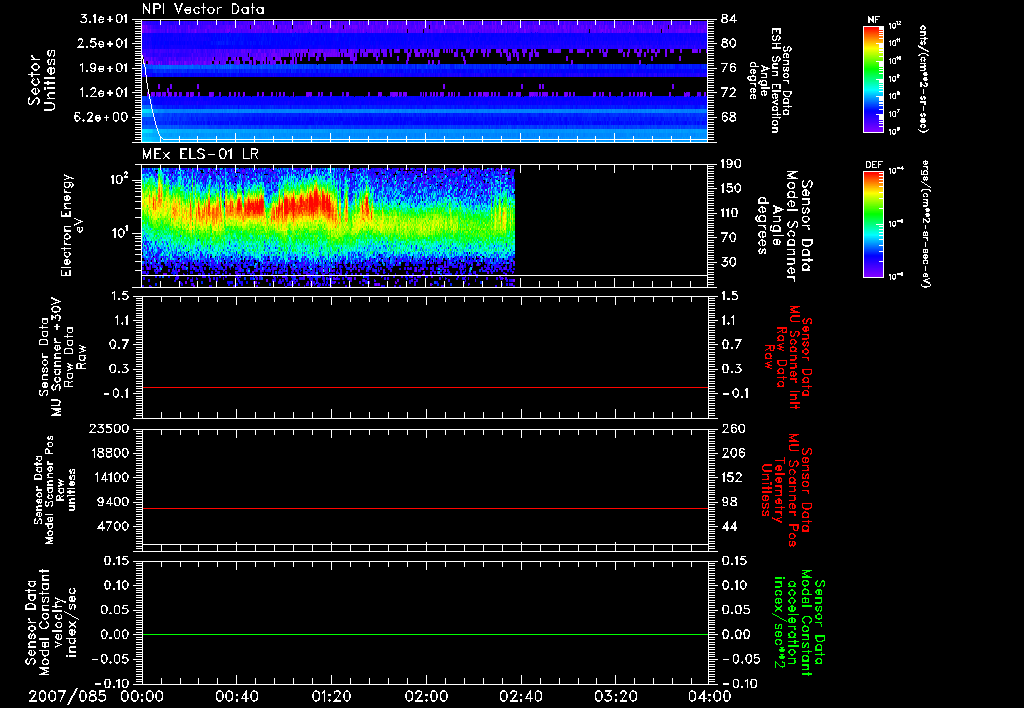Click the red line in the MU Scanner +30V plot
Image resolution: width=1024 pixels, height=708 pixels.
pyautogui.click(x=424, y=388)
